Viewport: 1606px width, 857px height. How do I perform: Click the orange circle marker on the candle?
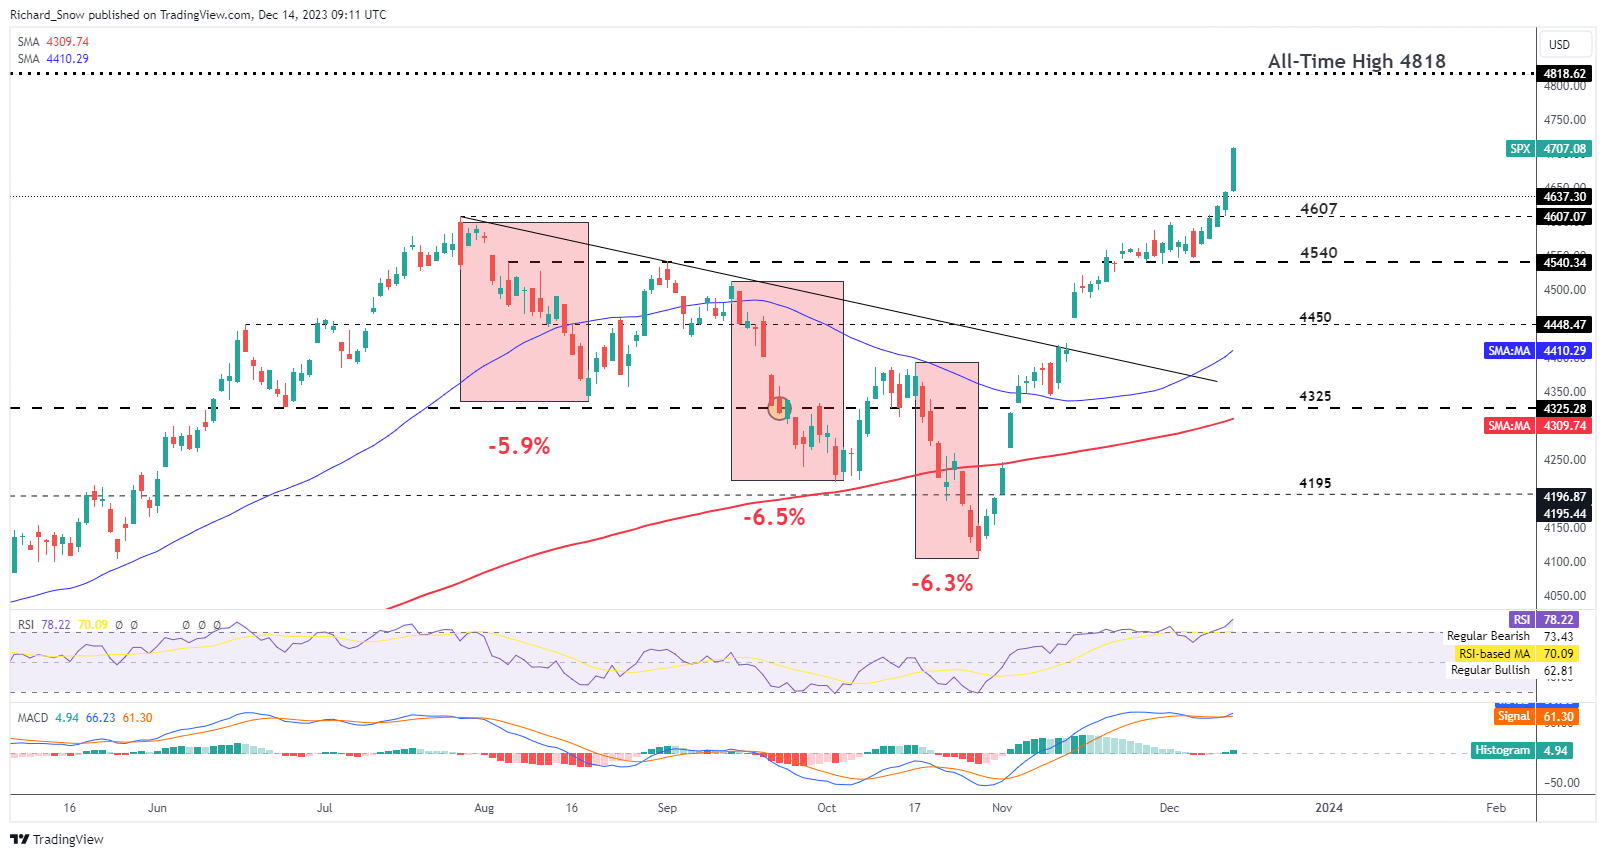click(779, 408)
